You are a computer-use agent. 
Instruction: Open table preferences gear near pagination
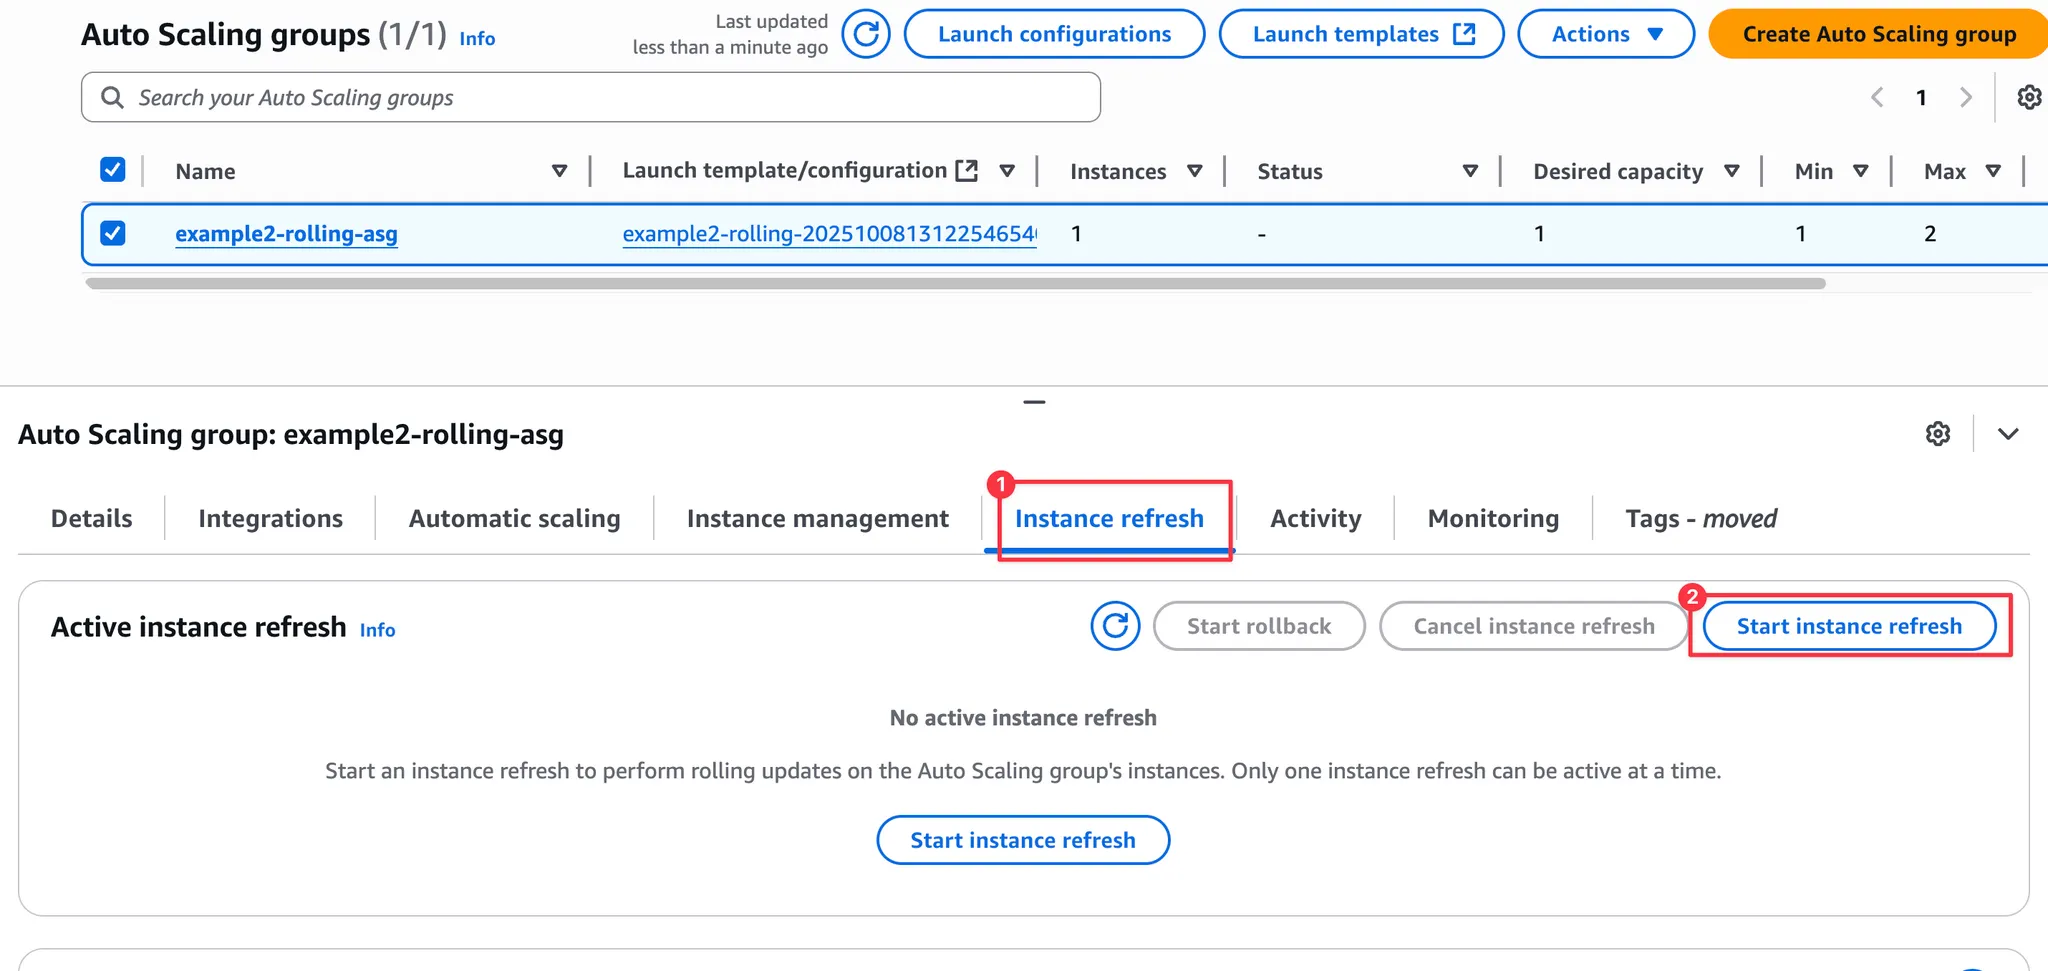point(2029,97)
